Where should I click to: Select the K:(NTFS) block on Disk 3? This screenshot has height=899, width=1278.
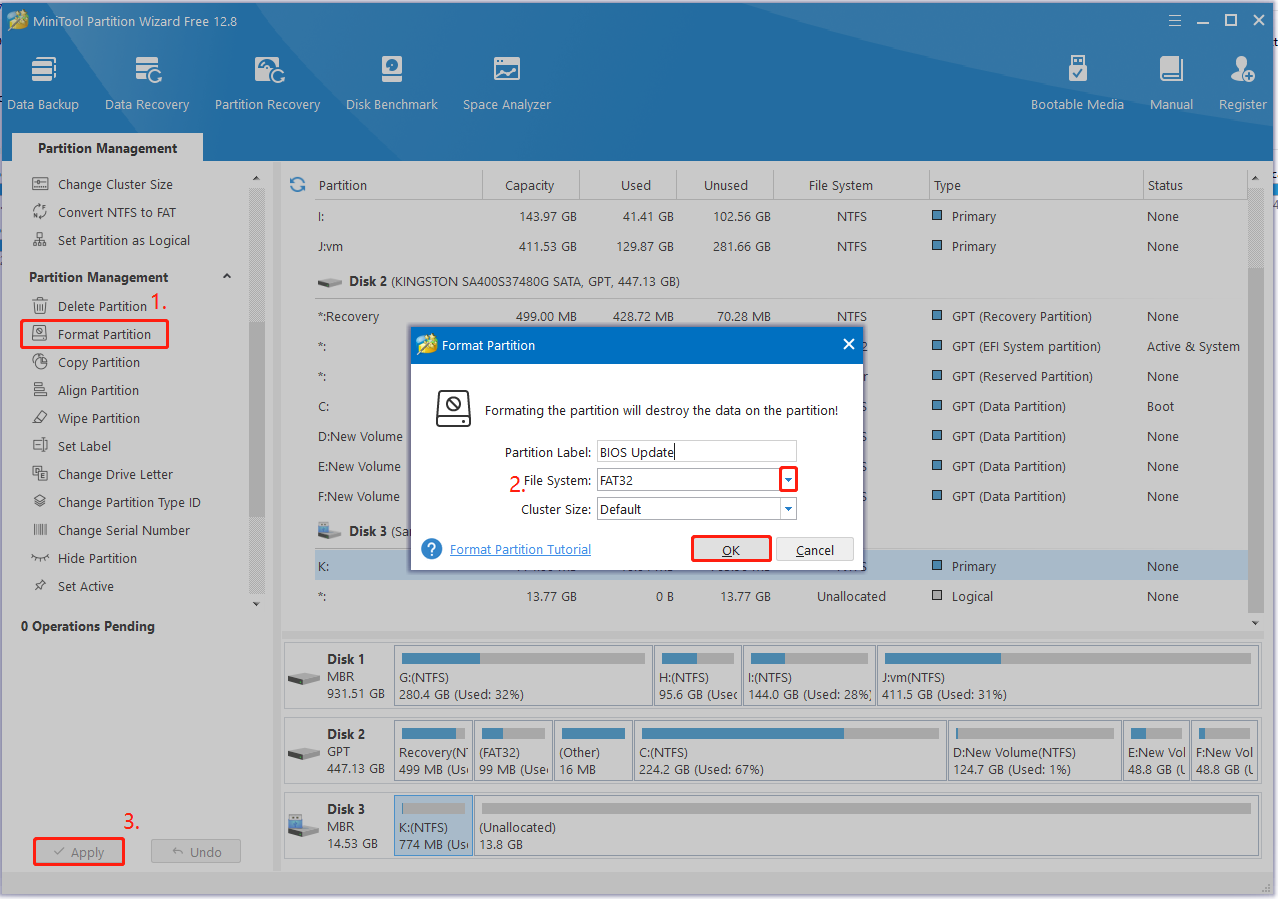click(x=433, y=826)
